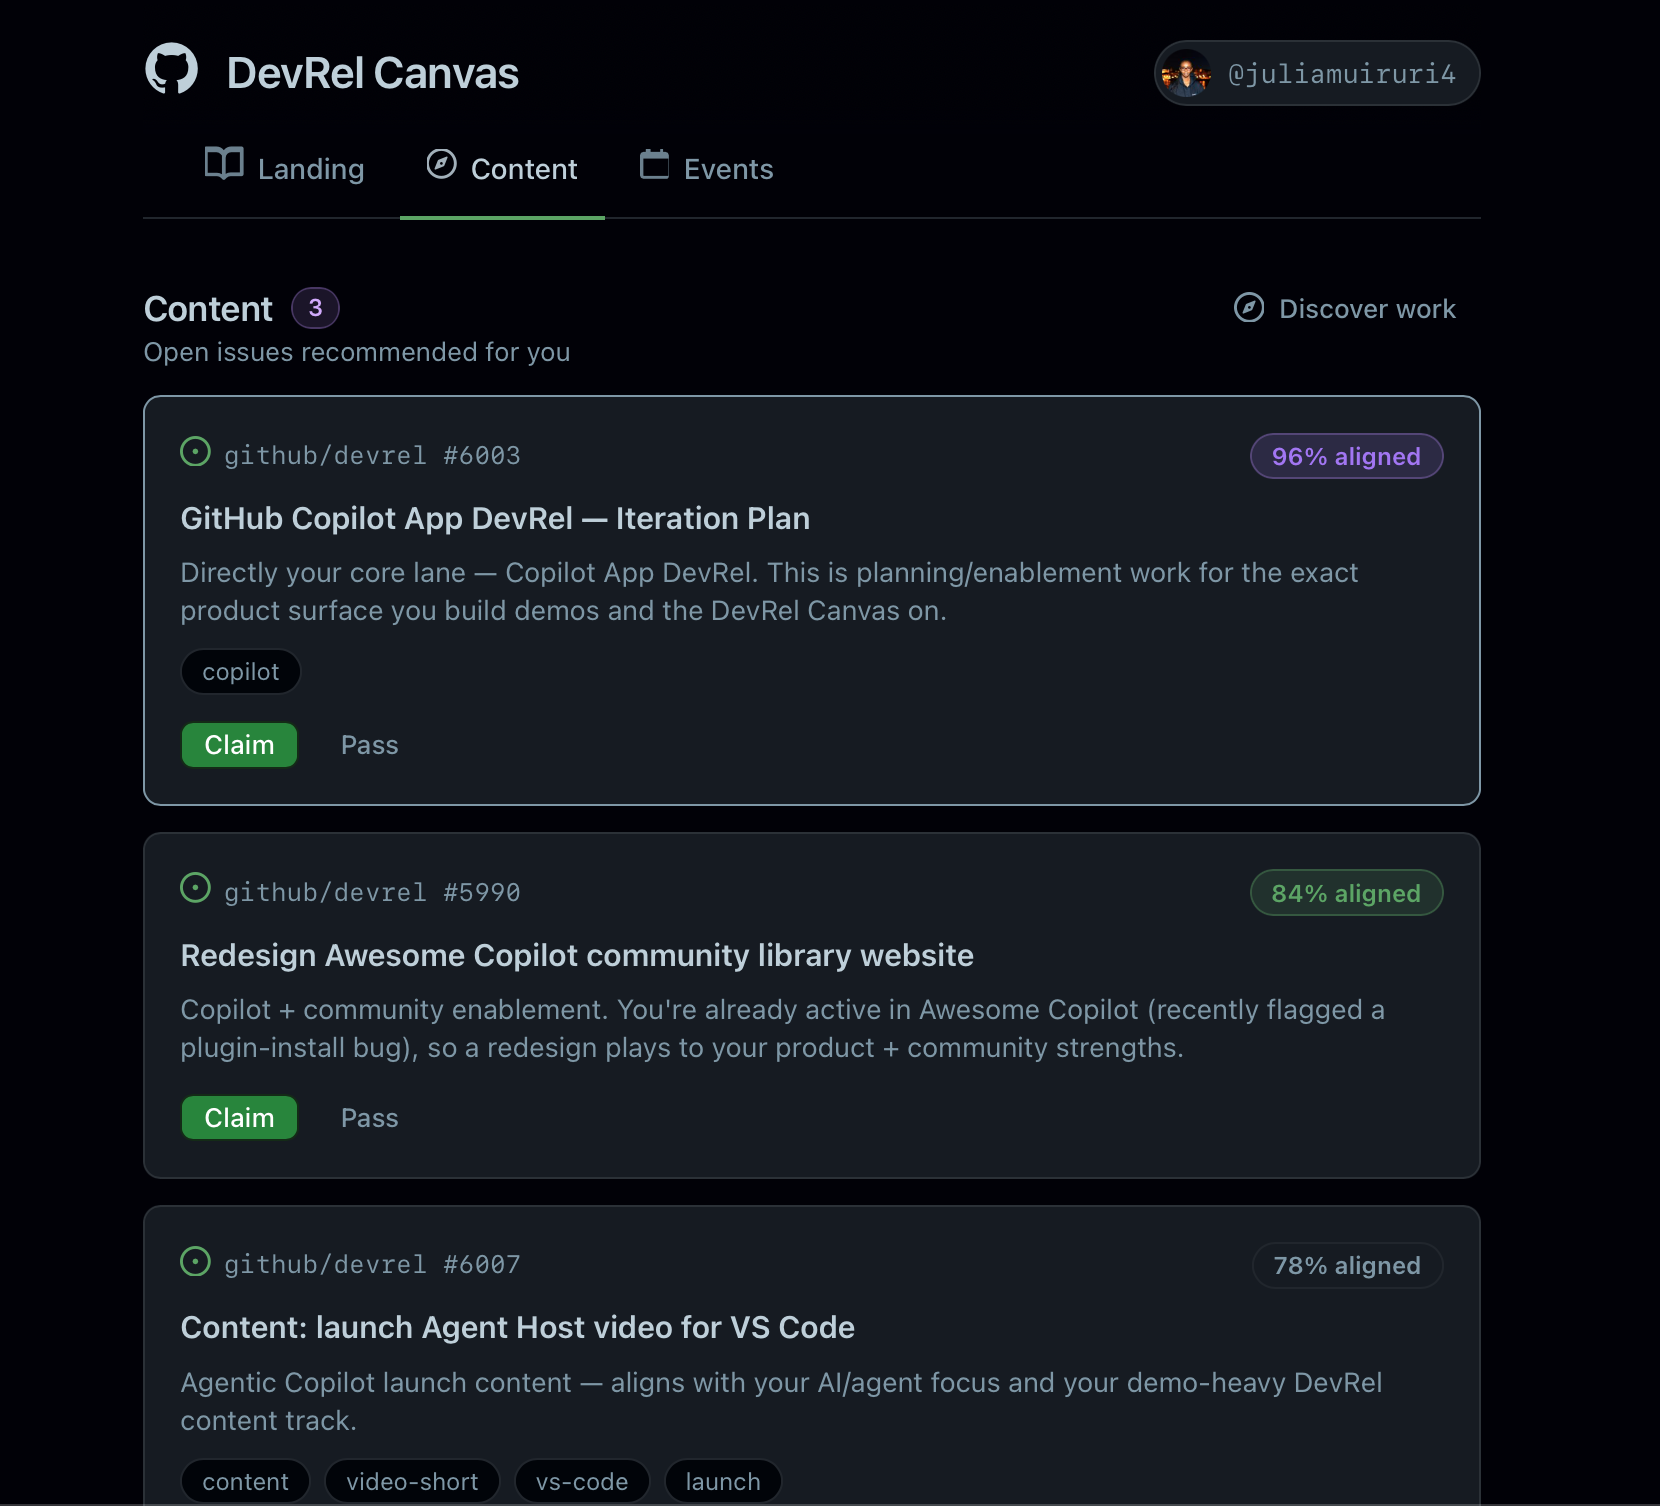Image resolution: width=1660 pixels, height=1506 pixels.
Task: Click the 84% aligned badge
Action: coord(1346,893)
